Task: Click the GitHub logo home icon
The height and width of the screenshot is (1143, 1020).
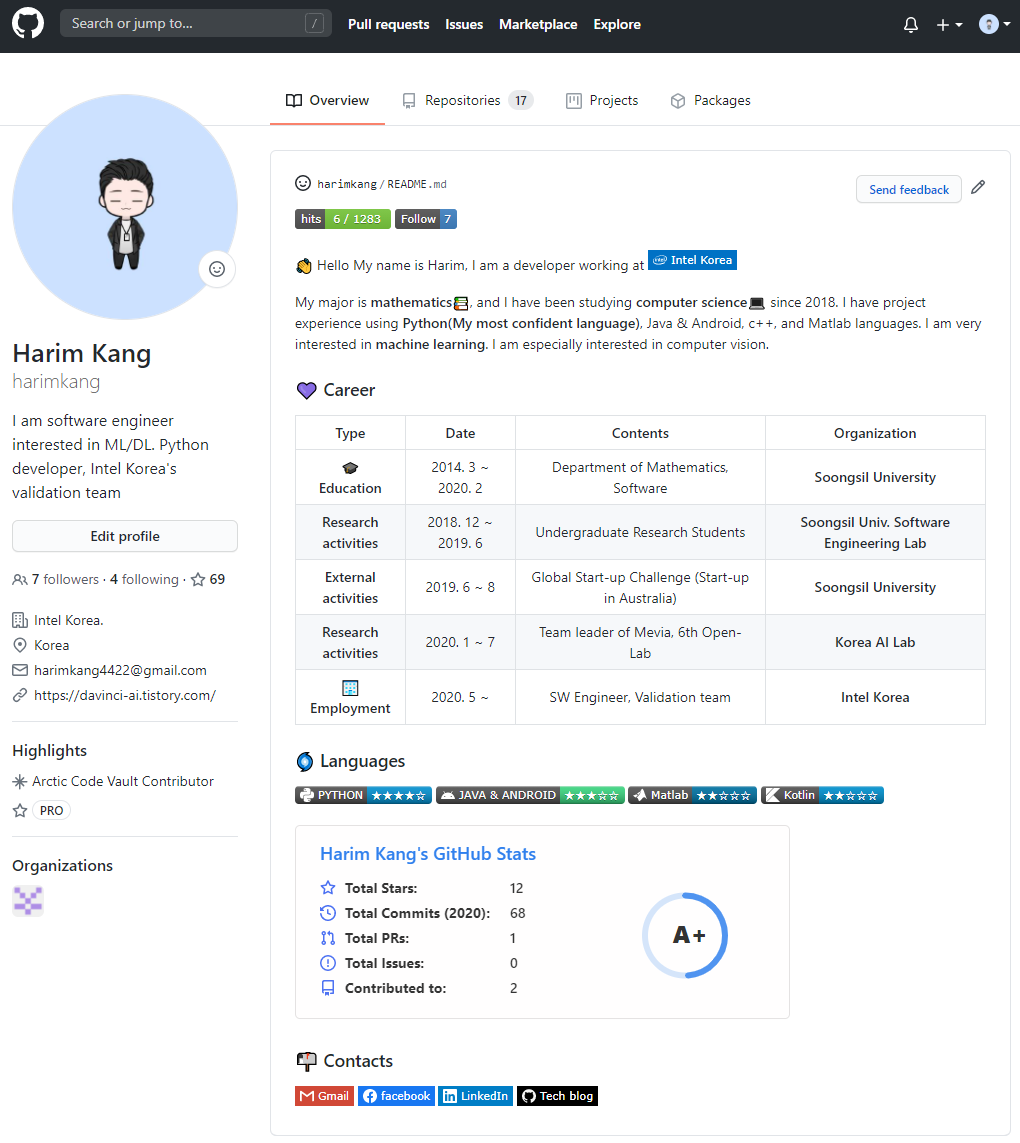Action: click(28, 23)
